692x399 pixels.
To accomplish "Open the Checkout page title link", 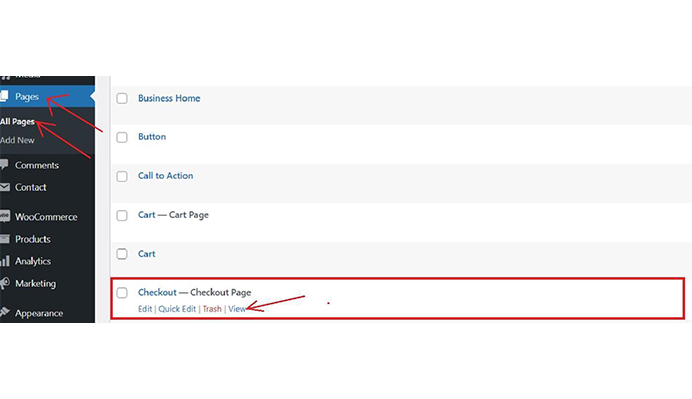I will (x=157, y=292).
